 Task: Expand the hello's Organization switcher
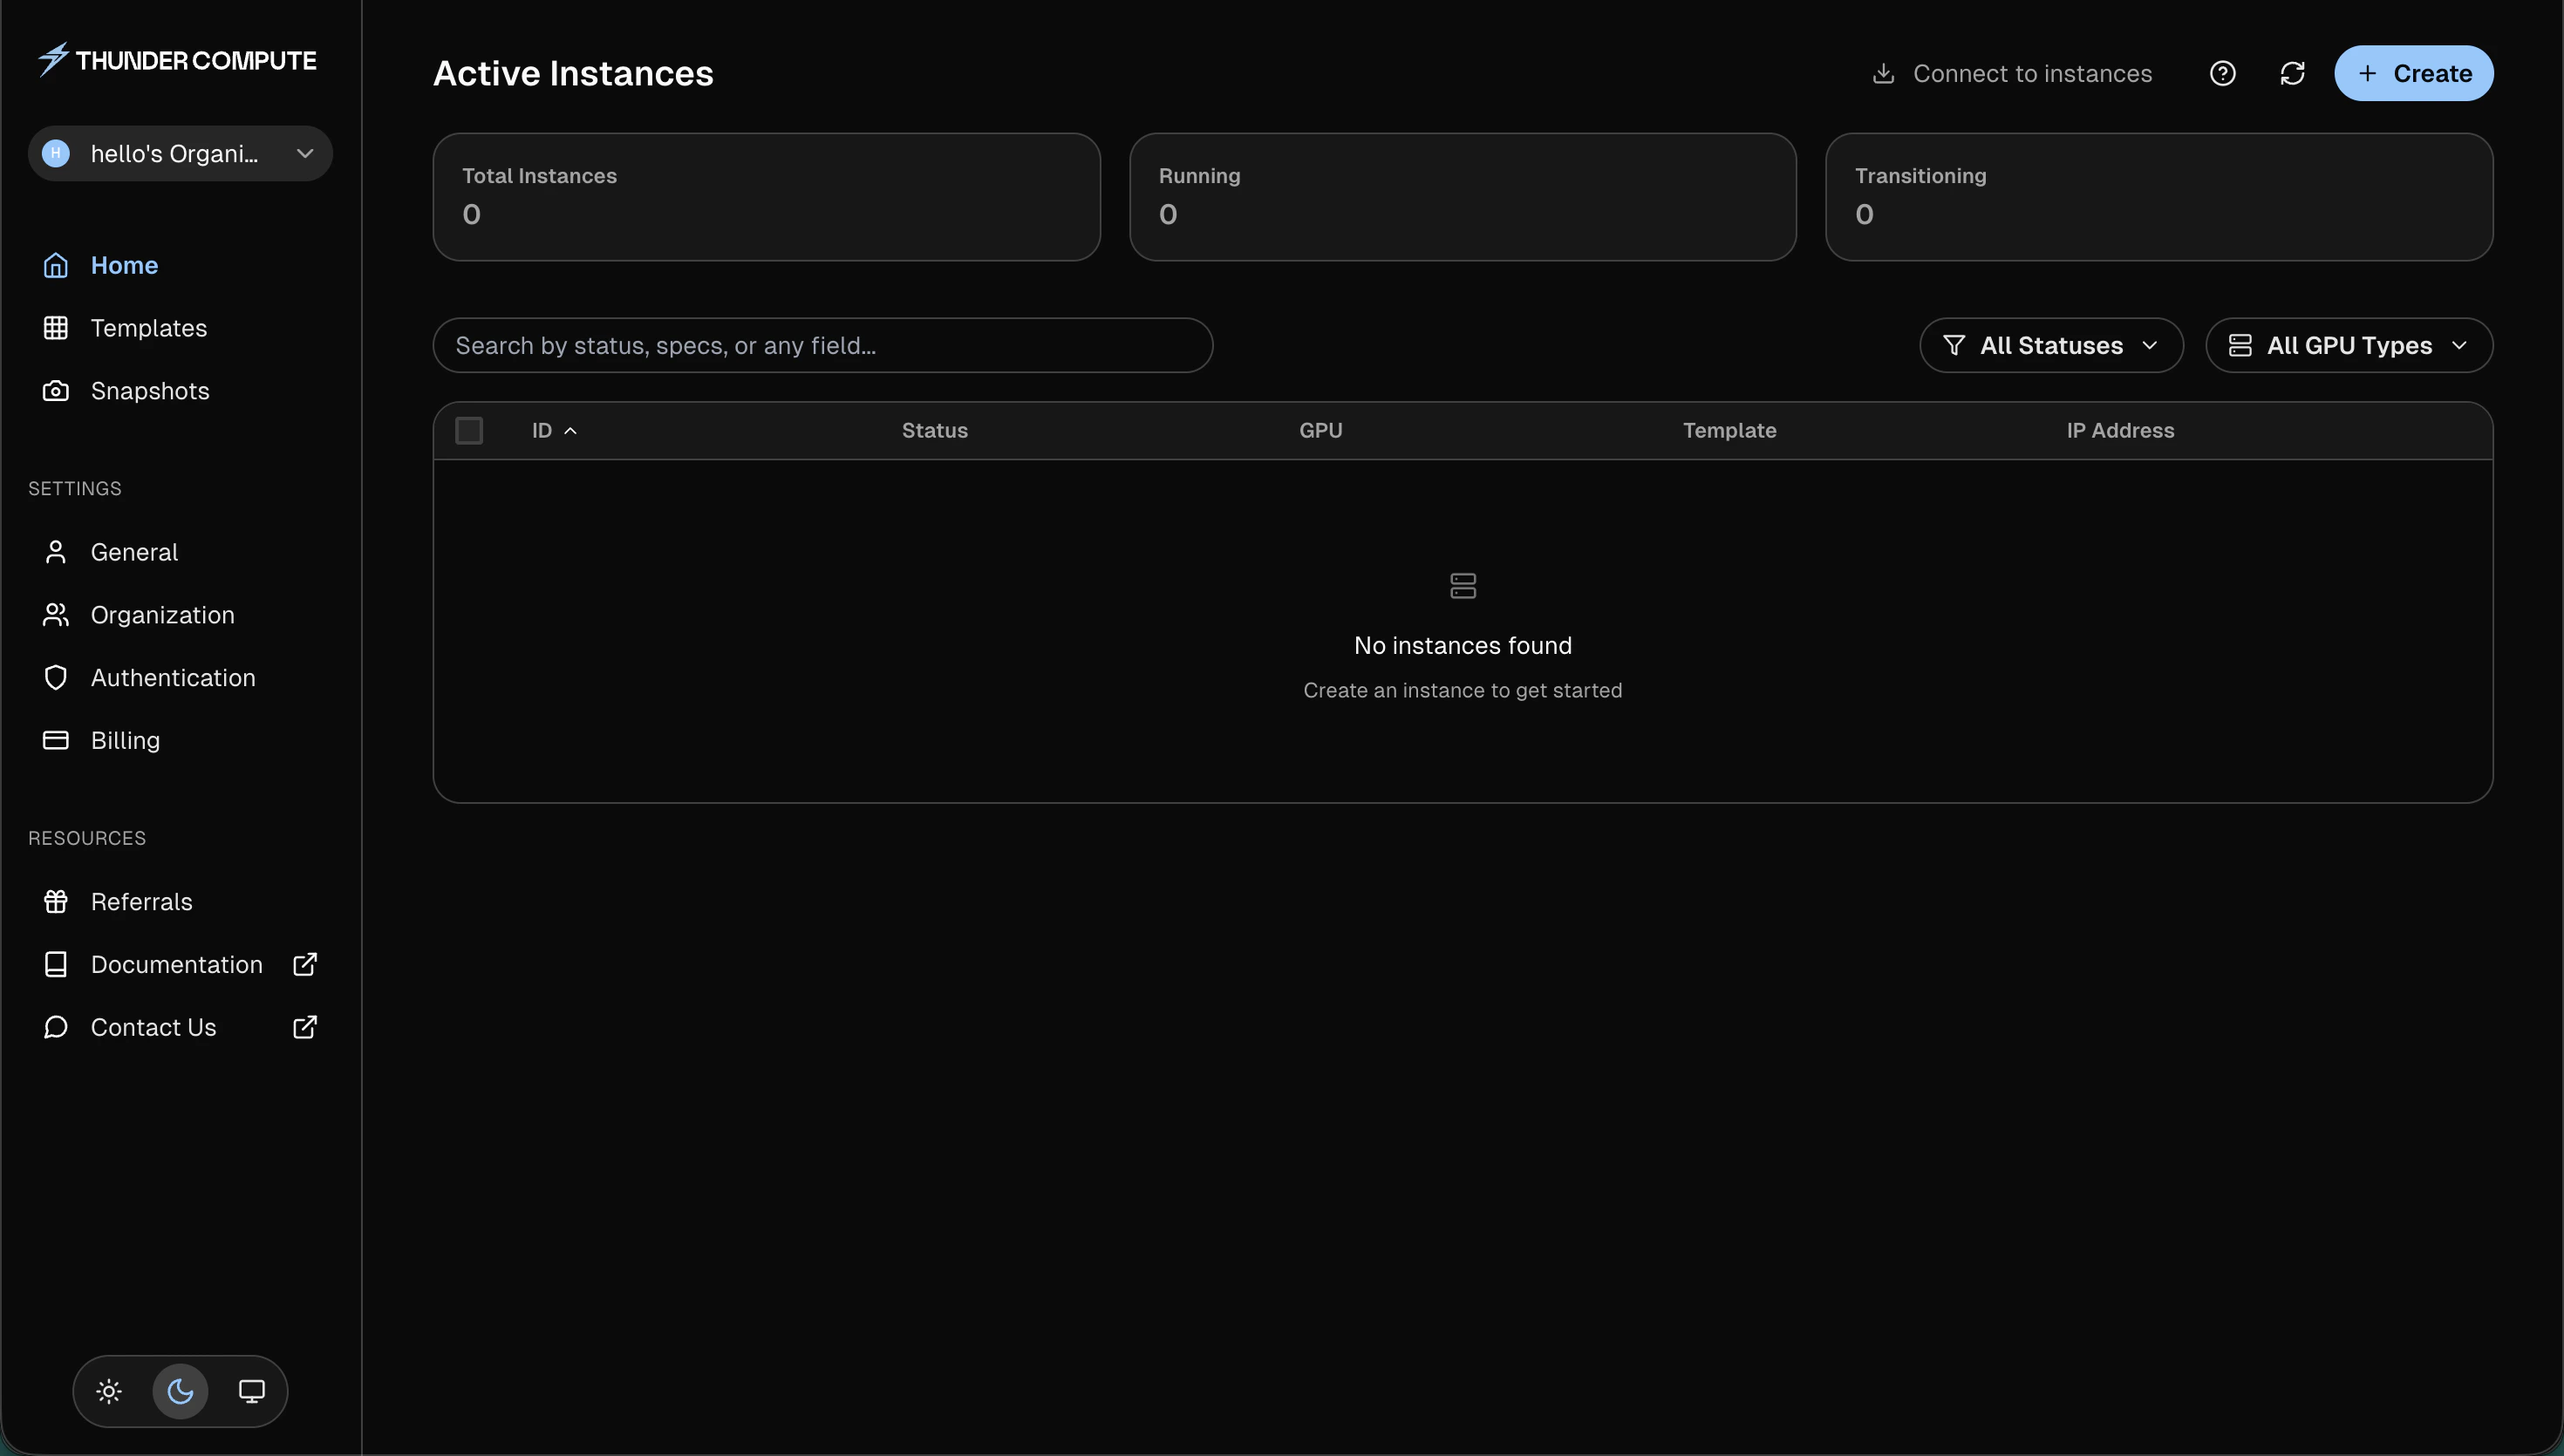click(180, 153)
